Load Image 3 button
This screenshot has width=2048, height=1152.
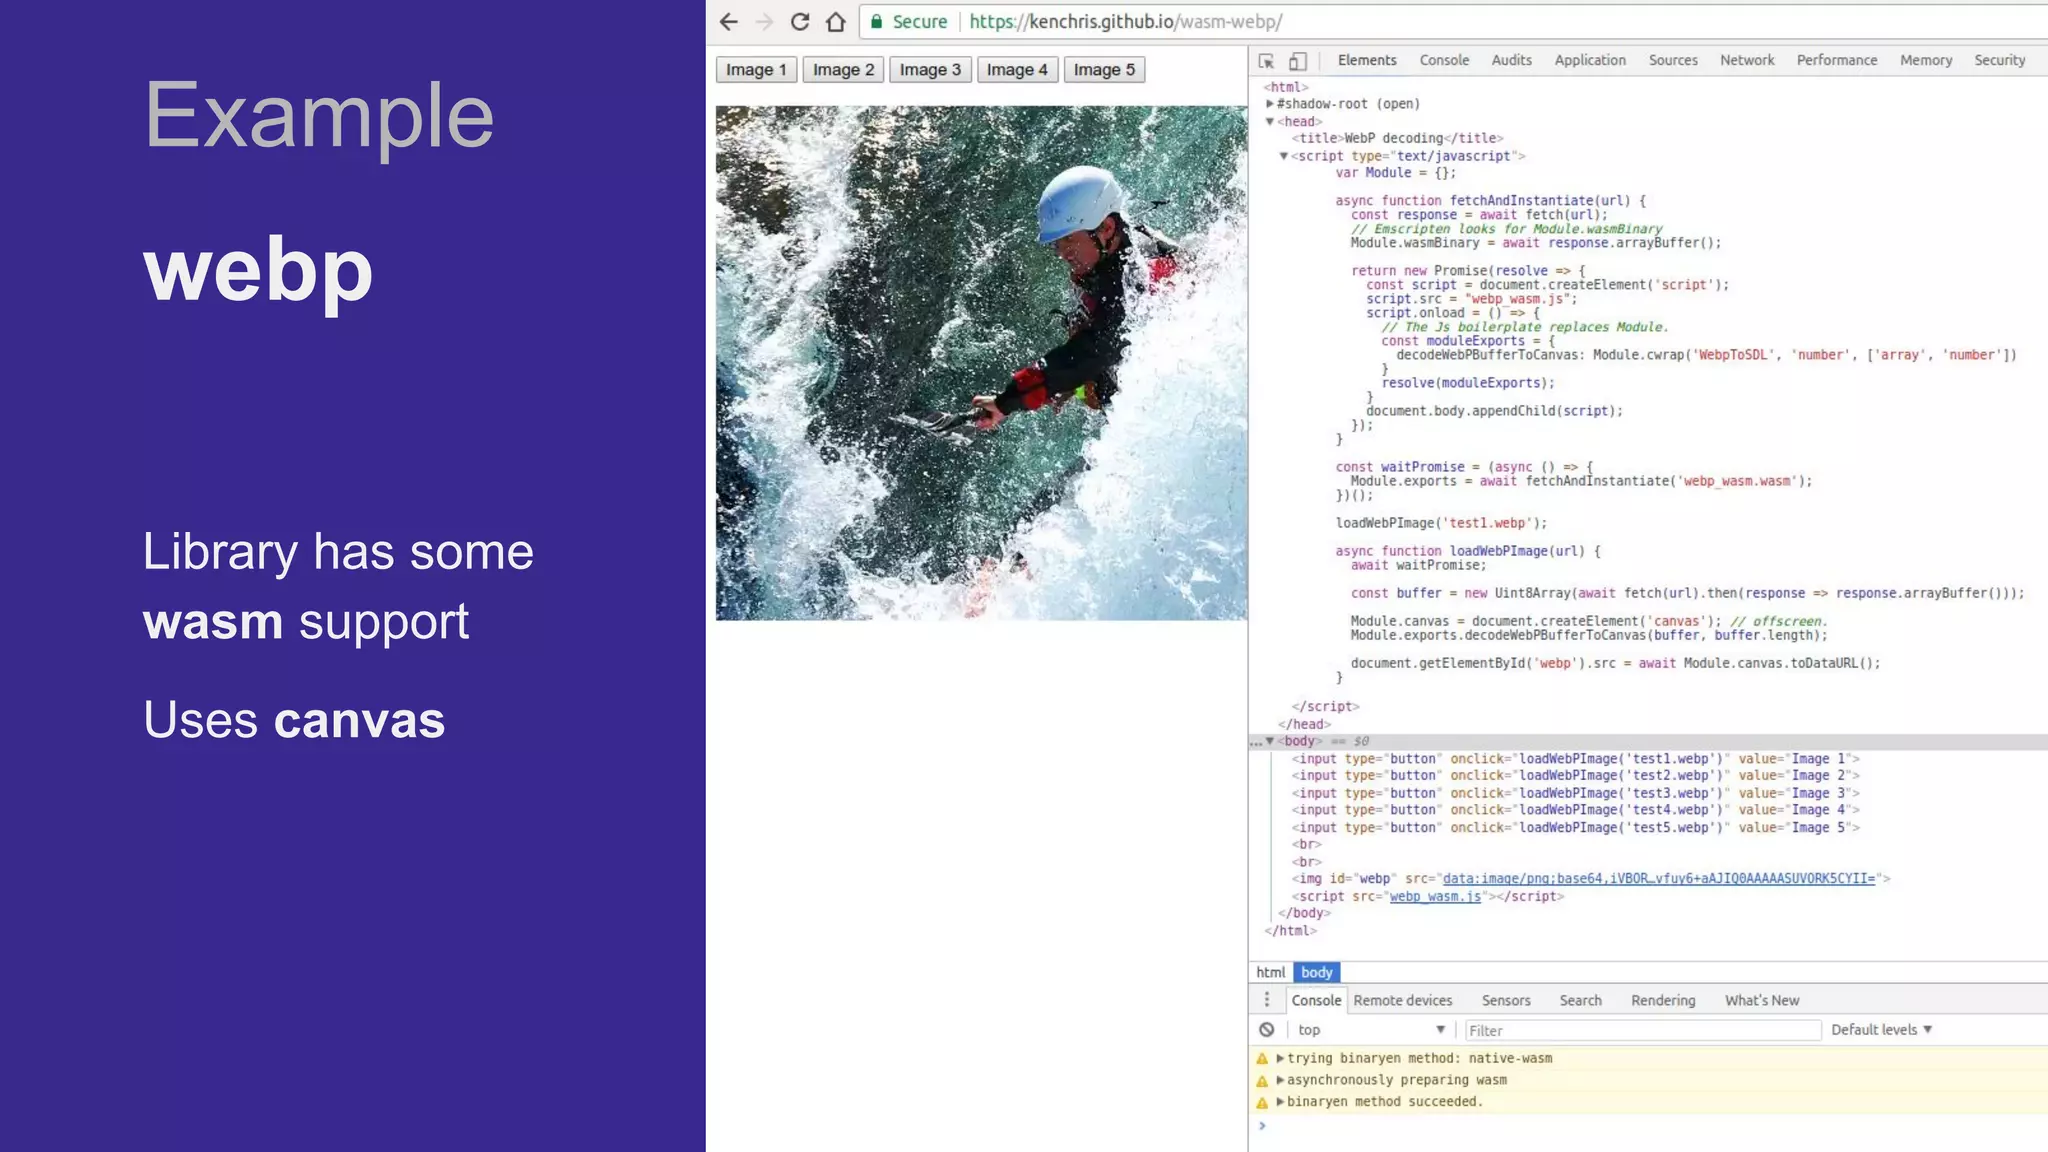pyautogui.click(x=930, y=70)
